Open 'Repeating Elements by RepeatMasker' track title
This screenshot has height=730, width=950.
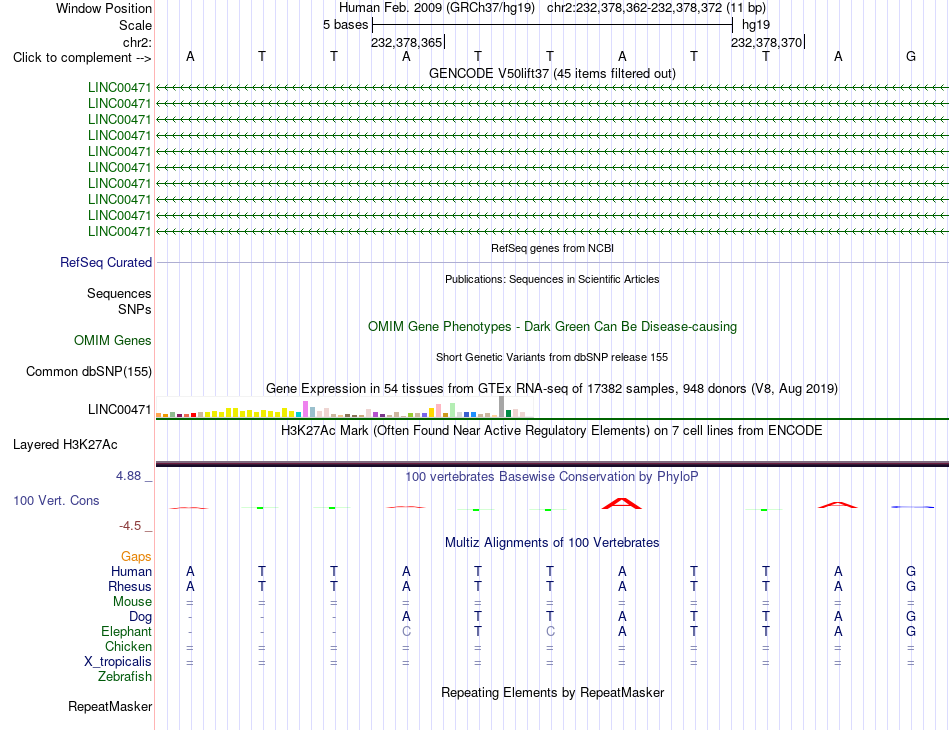click(x=552, y=692)
